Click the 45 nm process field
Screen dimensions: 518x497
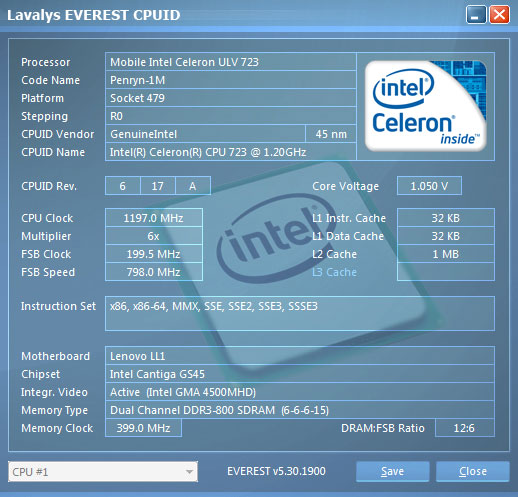click(331, 134)
